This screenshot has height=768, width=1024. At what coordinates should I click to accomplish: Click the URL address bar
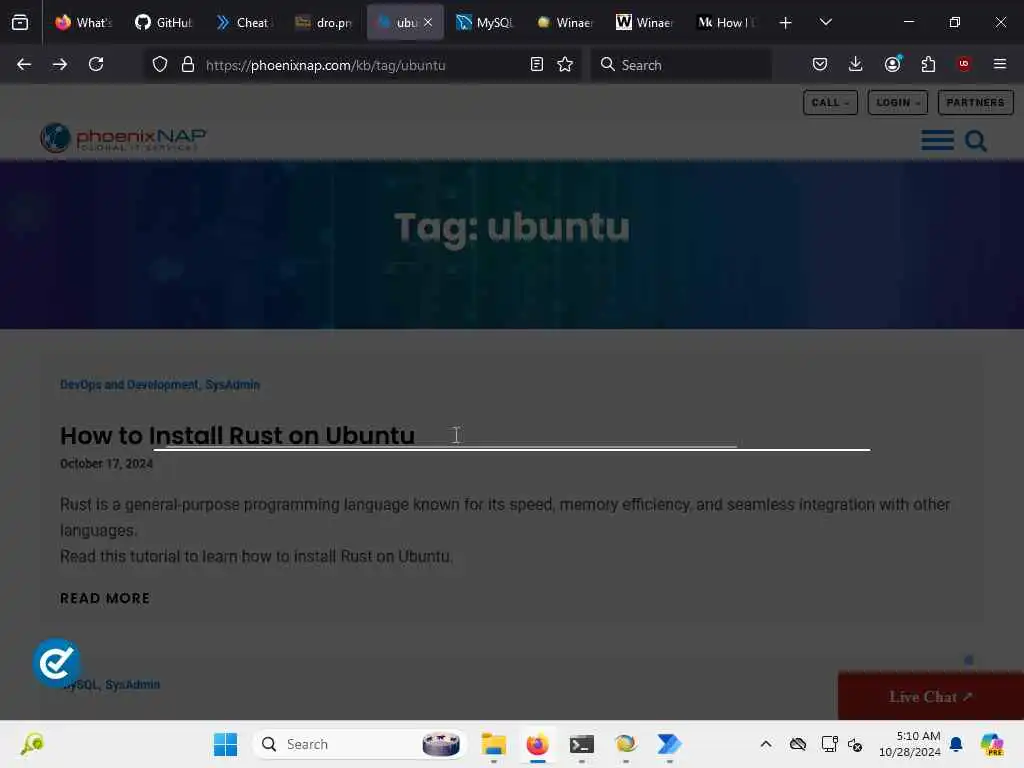[362, 65]
